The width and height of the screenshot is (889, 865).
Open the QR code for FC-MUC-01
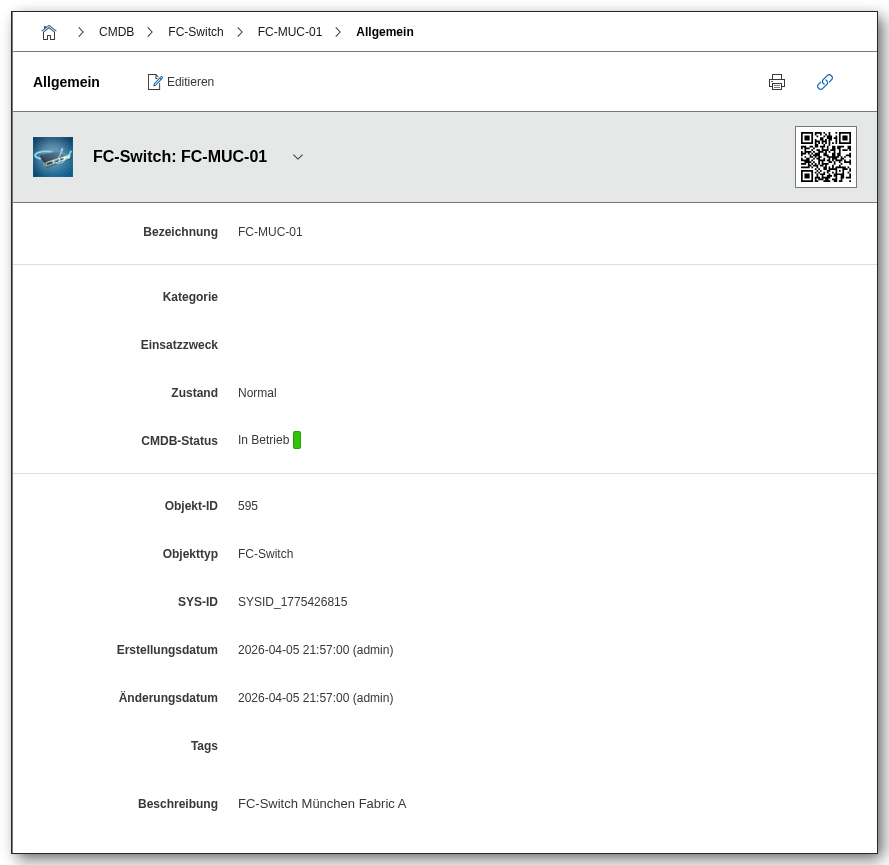825,157
